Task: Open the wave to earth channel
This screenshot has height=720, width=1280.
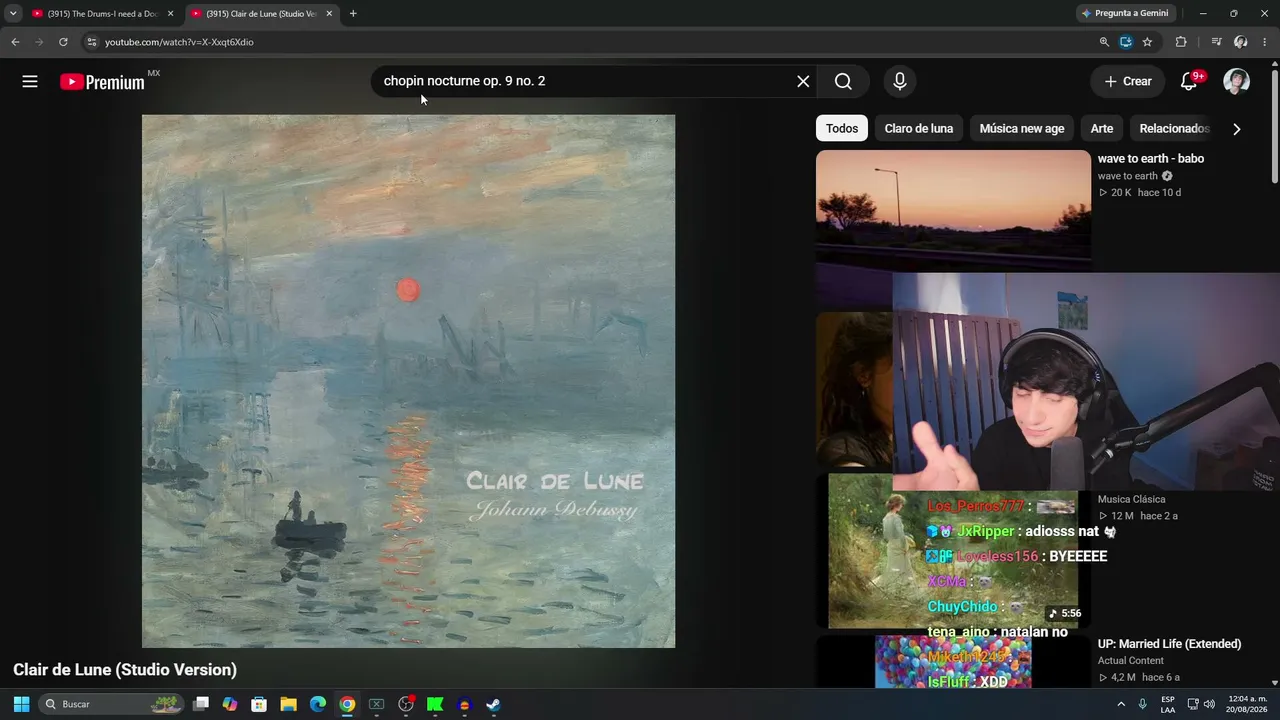Action: coord(1128,176)
